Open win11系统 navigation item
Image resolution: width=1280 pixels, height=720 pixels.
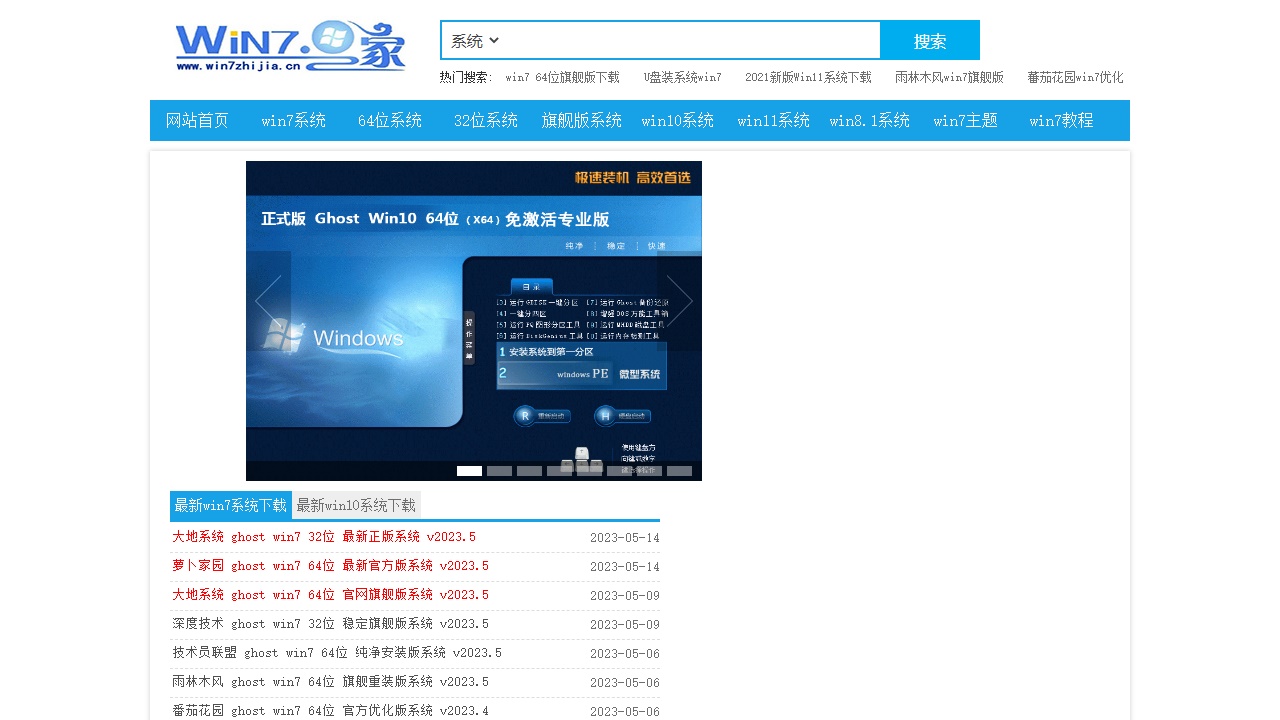coord(774,121)
